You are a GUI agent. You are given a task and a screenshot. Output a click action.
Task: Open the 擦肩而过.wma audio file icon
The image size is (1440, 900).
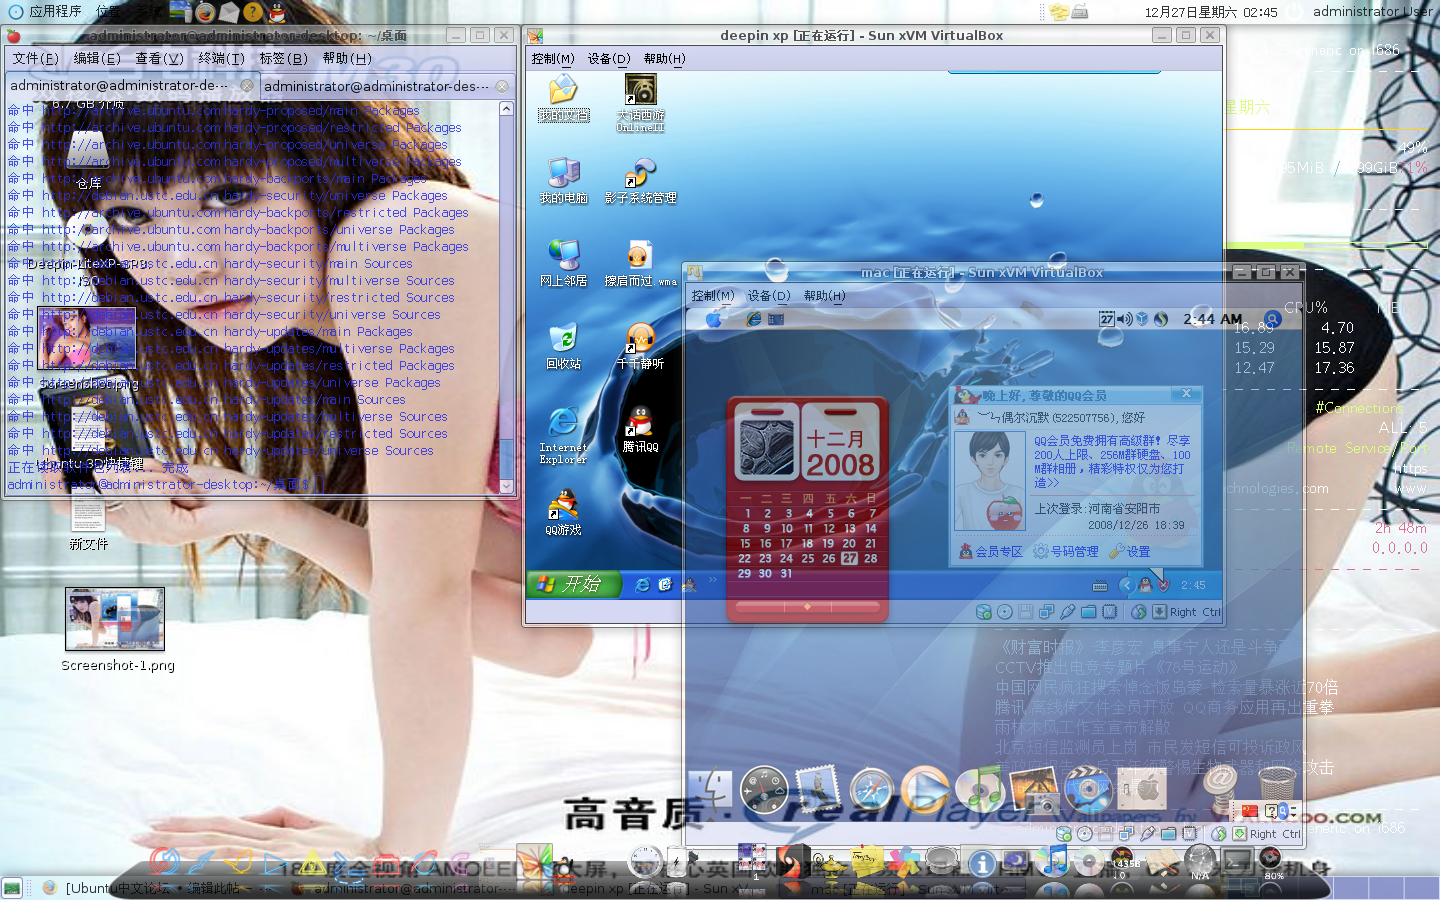tap(640, 264)
